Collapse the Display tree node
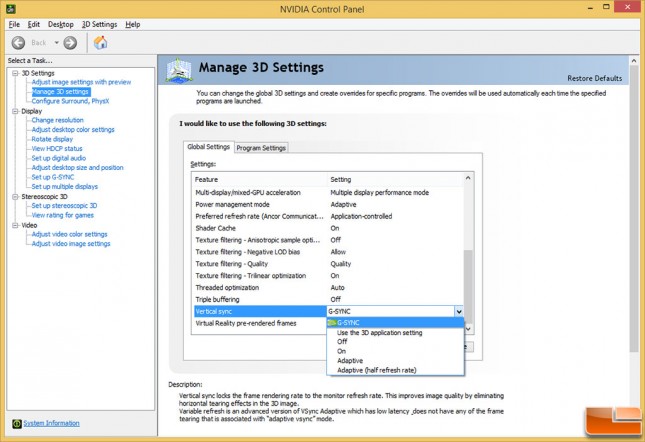Image resolution: width=645 pixels, height=442 pixels. (x=15, y=111)
